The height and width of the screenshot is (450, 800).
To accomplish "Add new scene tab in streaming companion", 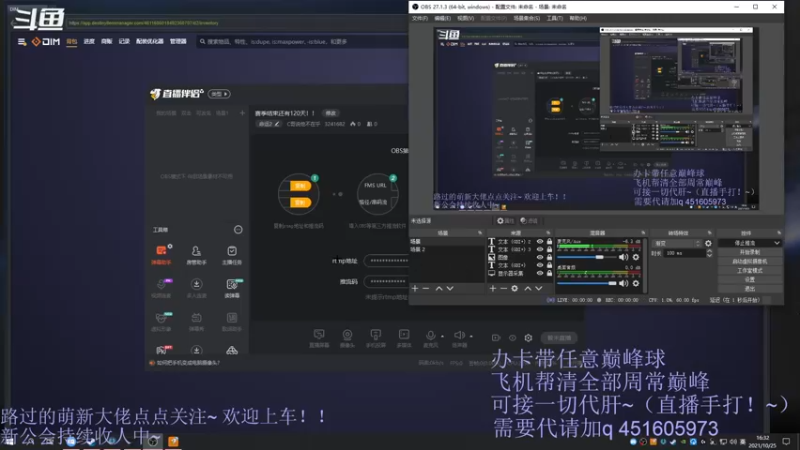I will click(x=242, y=113).
